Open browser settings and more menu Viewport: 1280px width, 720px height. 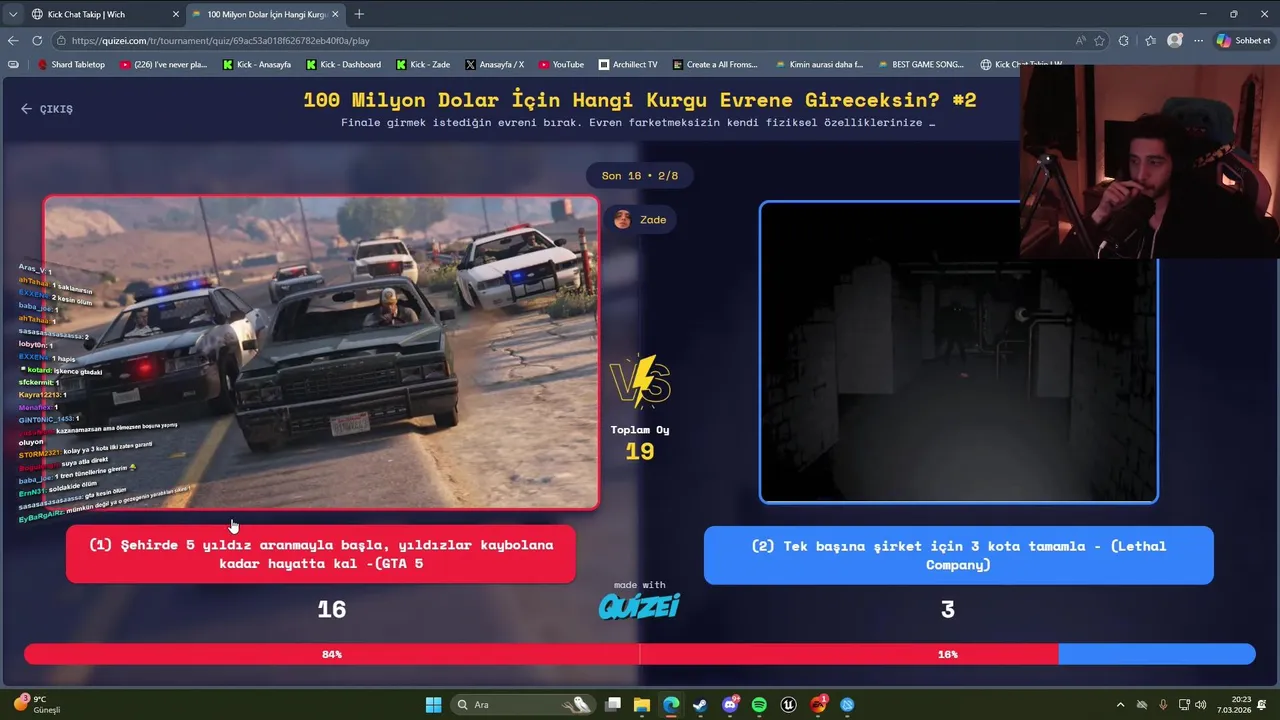(x=1198, y=41)
